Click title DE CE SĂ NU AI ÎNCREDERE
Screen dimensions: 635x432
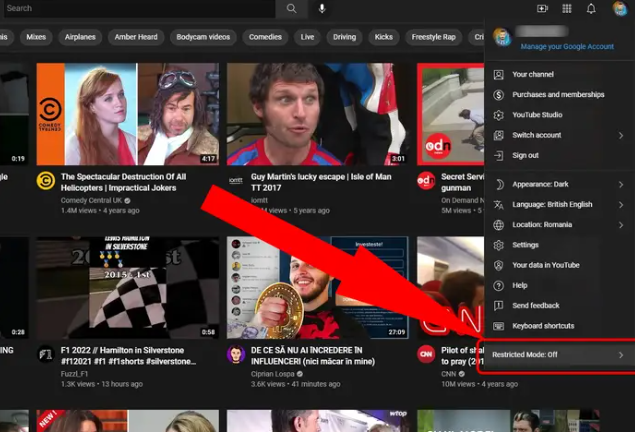(313, 356)
